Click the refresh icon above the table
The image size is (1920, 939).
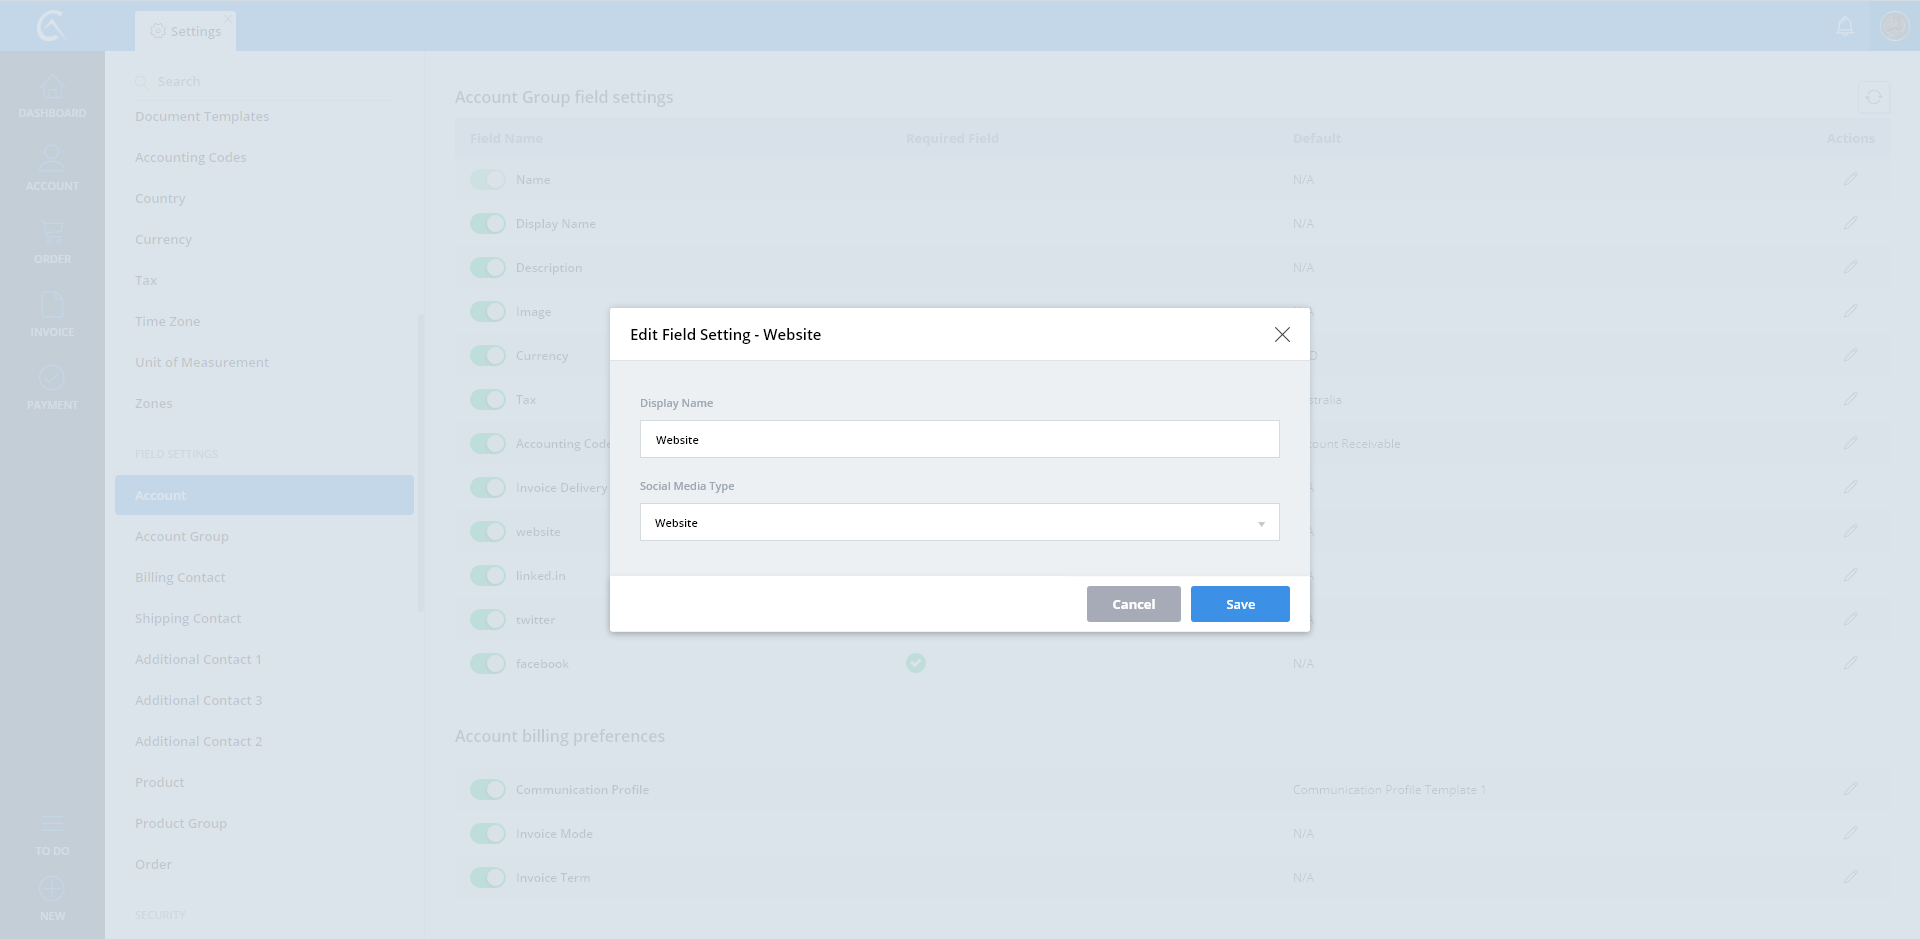[x=1873, y=97]
